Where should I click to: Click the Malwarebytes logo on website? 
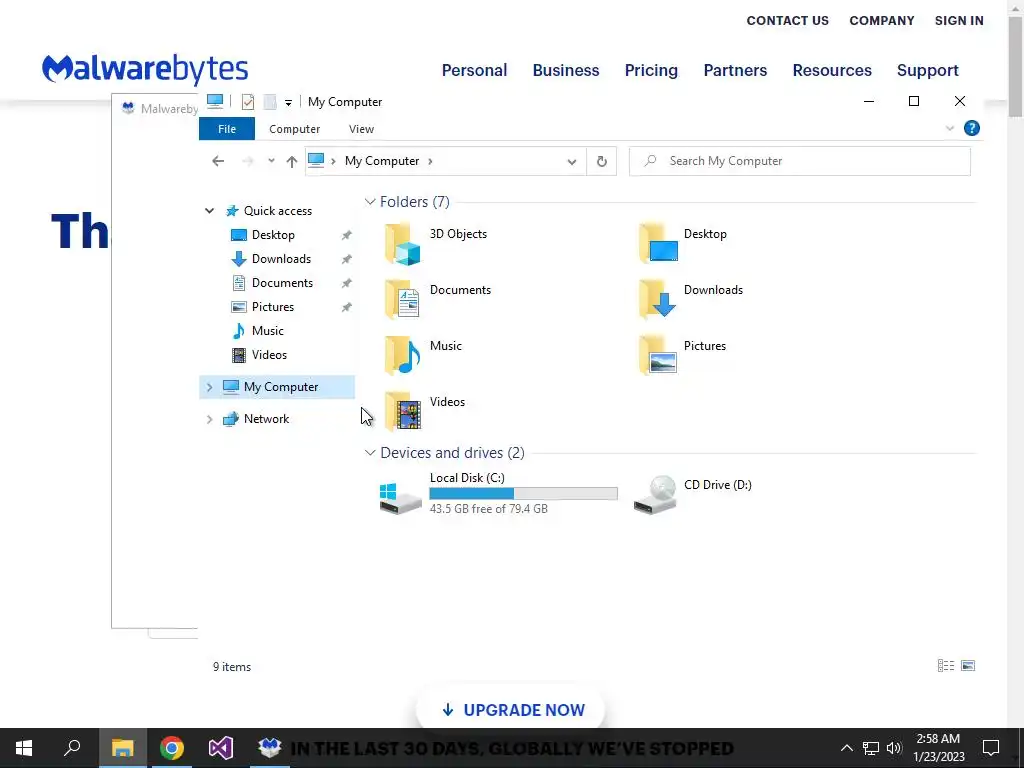point(145,69)
